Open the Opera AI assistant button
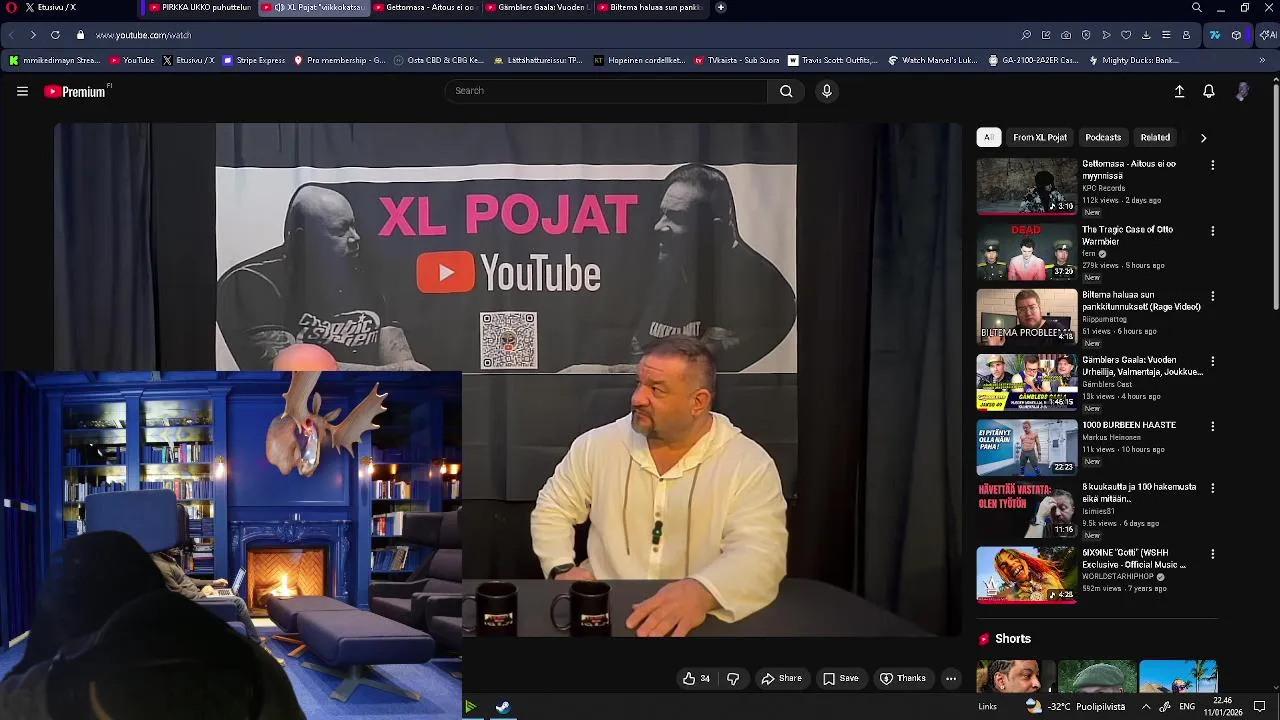 1268,35
